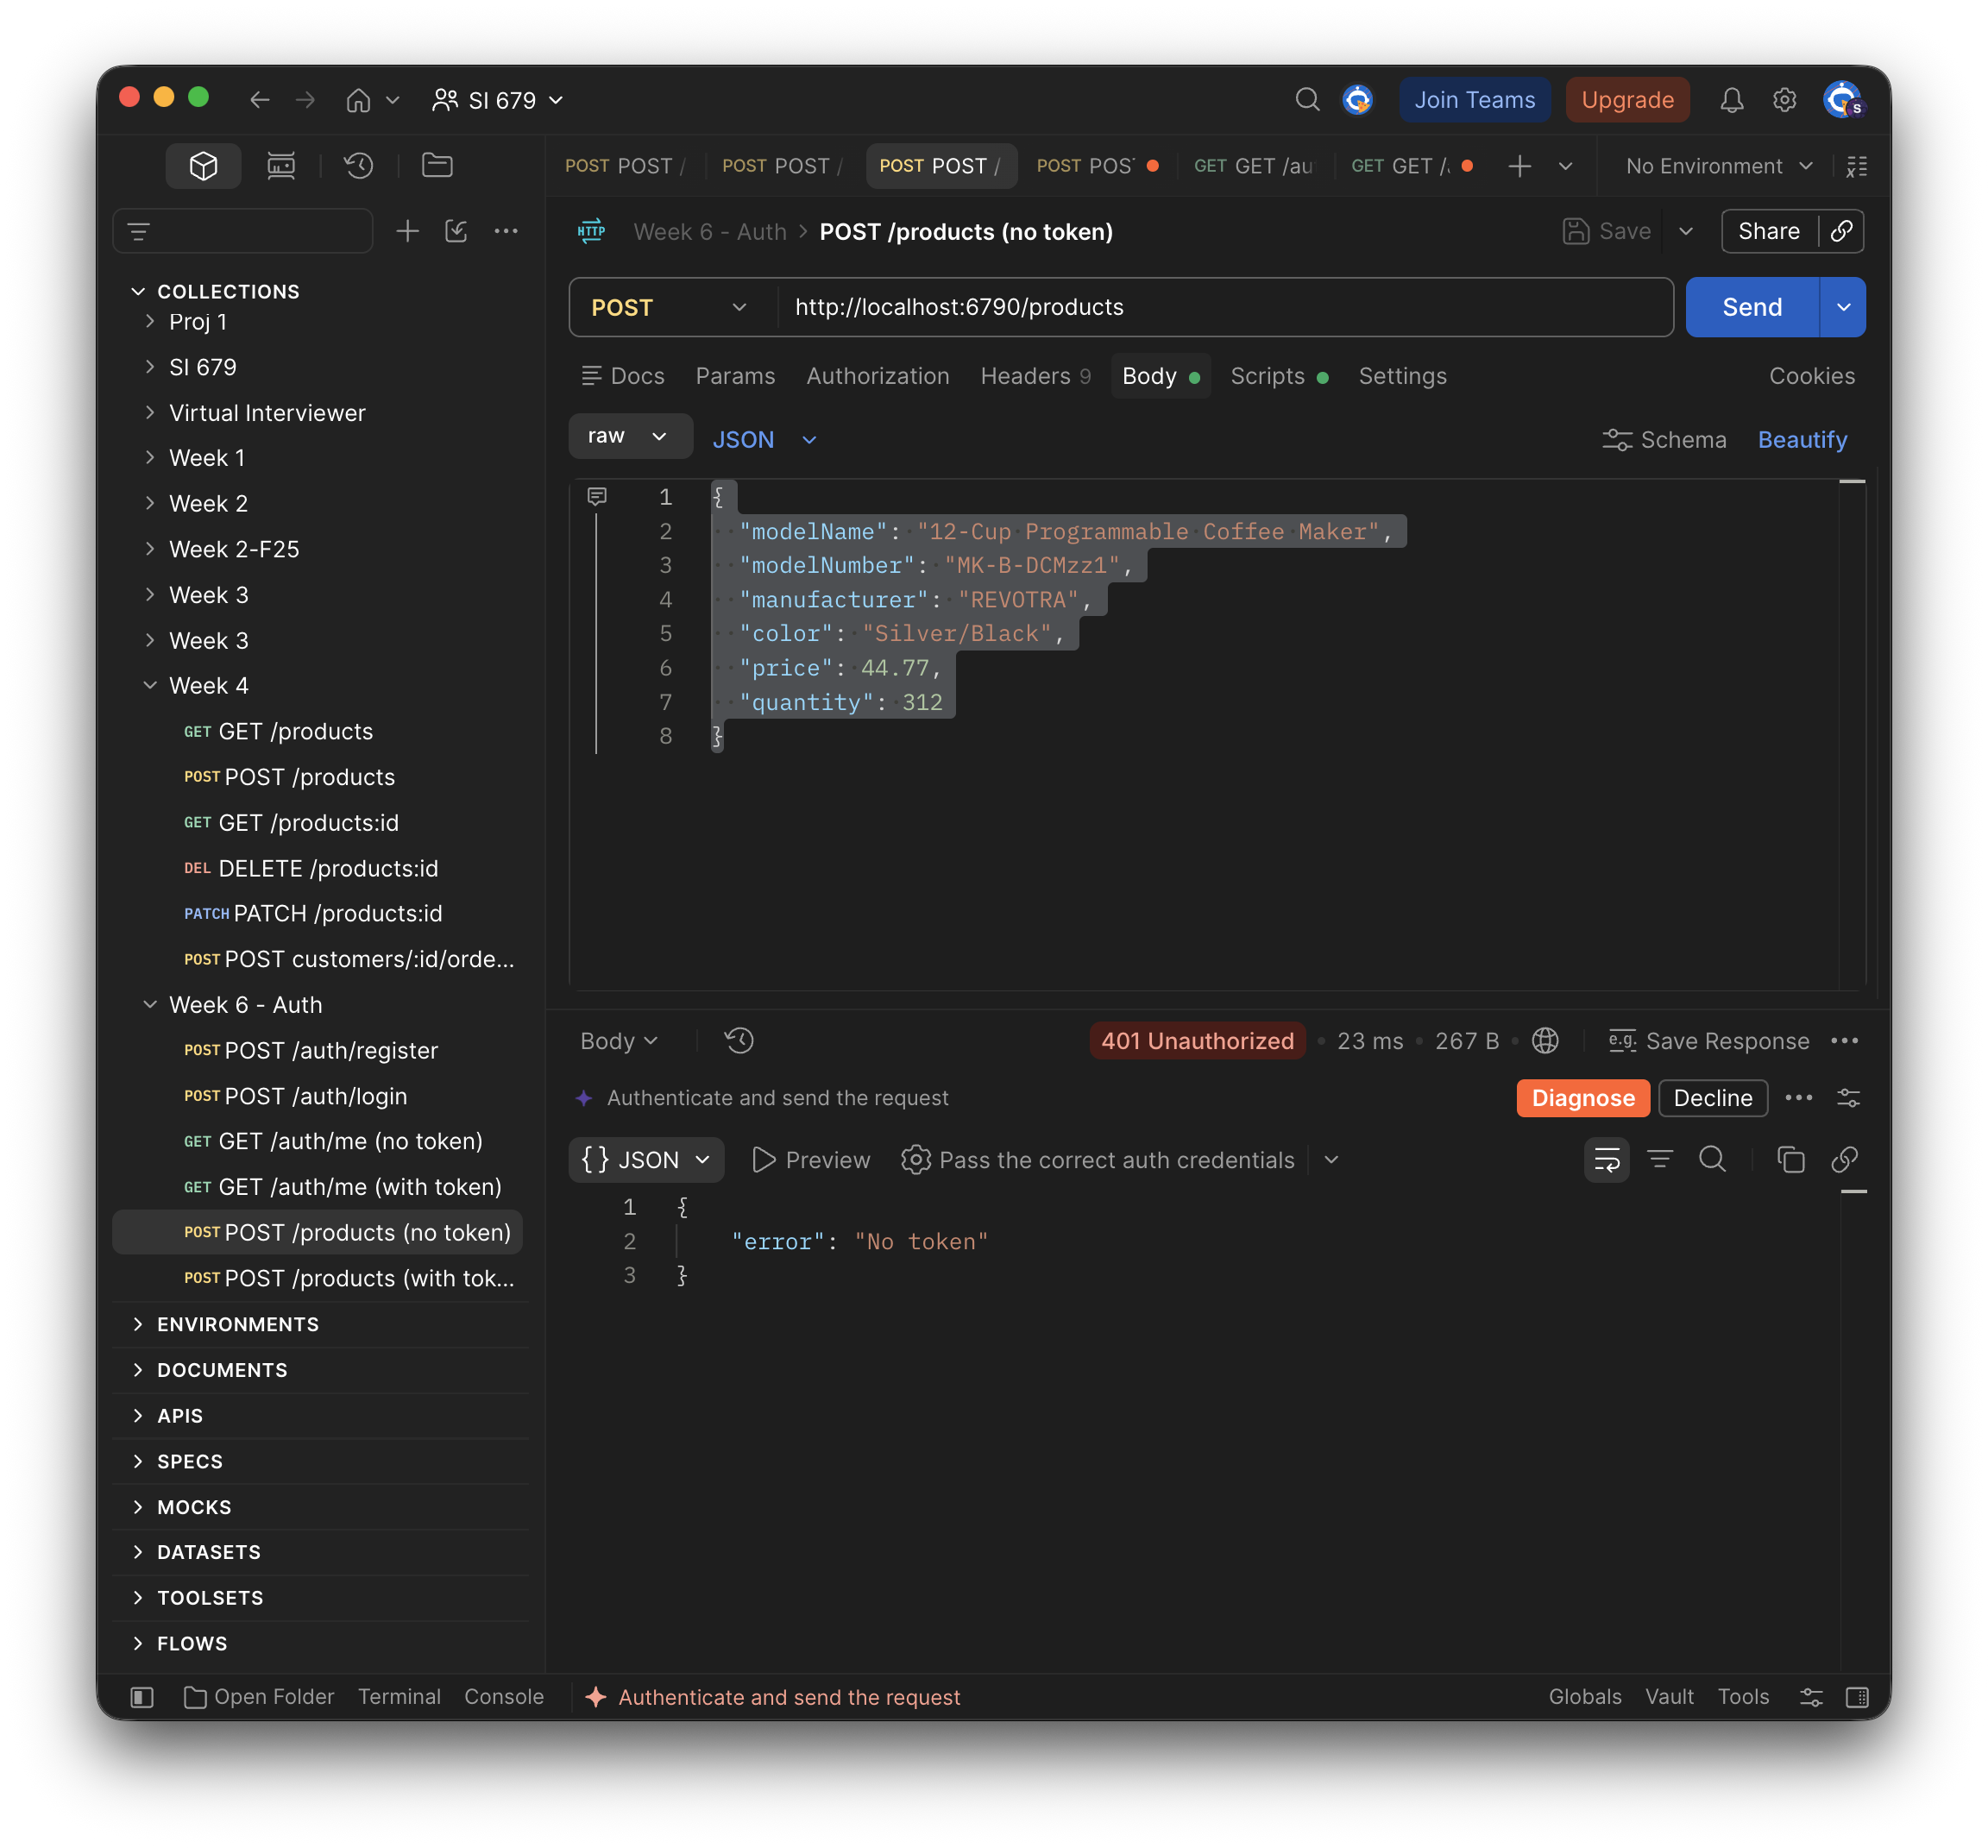Image resolution: width=1988 pixels, height=1848 pixels.
Task: Open the response JSON format dropdown
Action: click(x=646, y=1160)
